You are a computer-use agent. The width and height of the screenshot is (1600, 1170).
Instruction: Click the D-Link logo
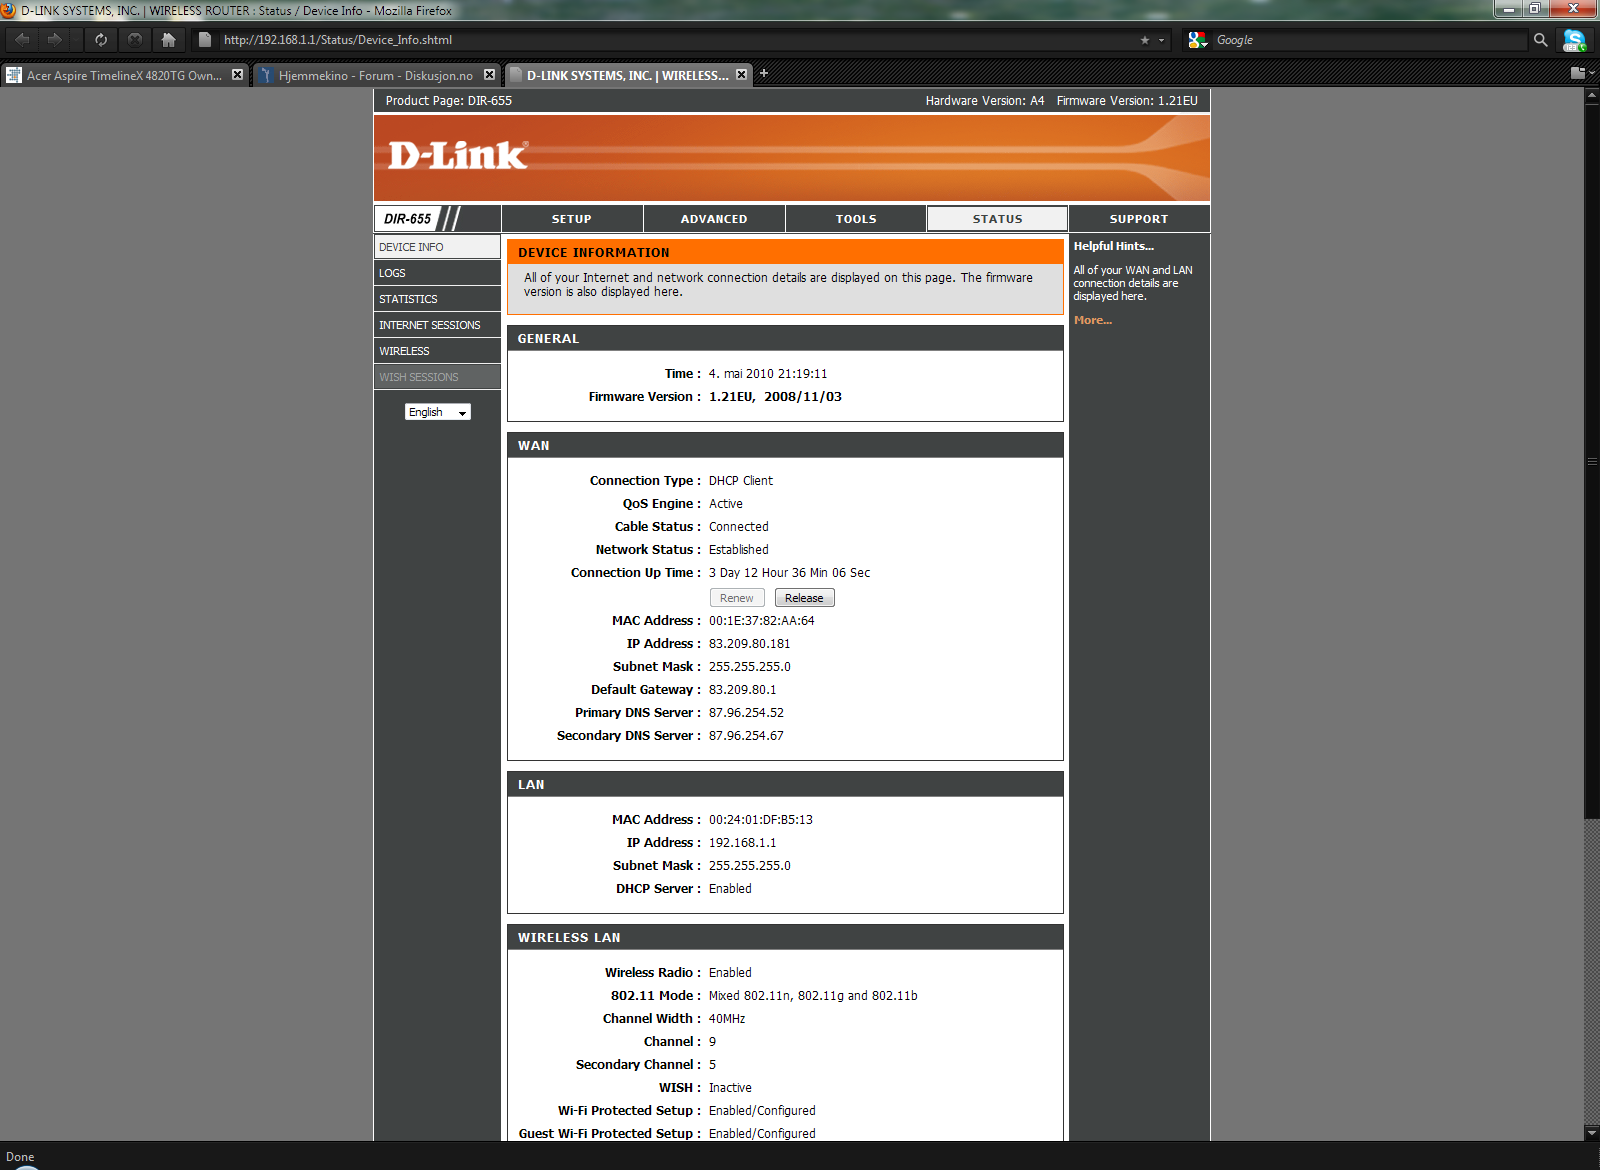click(x=458, y=155)
